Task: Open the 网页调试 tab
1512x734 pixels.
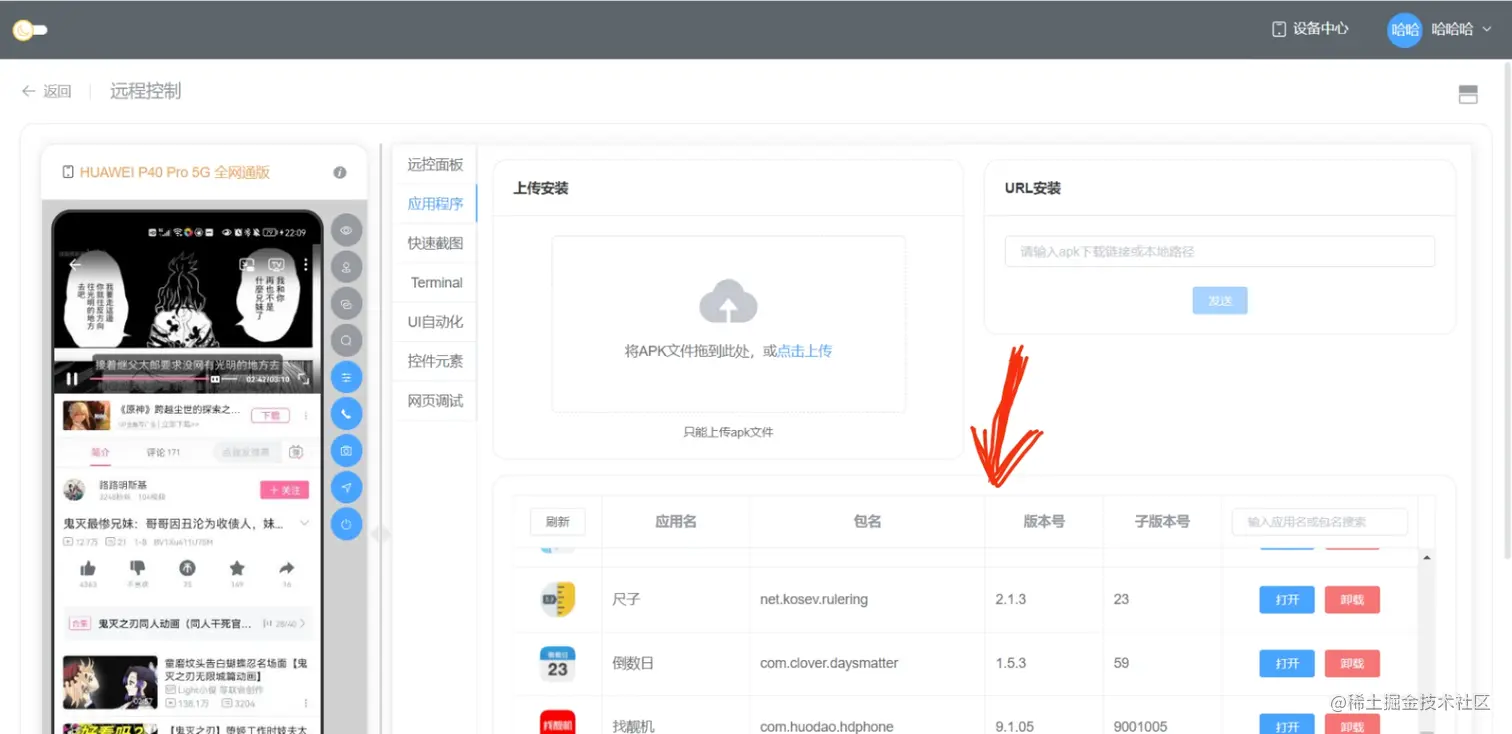Action: click(434, 400)
